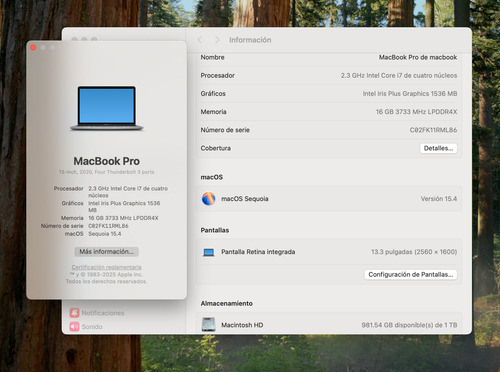Close the About This Mac window

tap(33, 48)
